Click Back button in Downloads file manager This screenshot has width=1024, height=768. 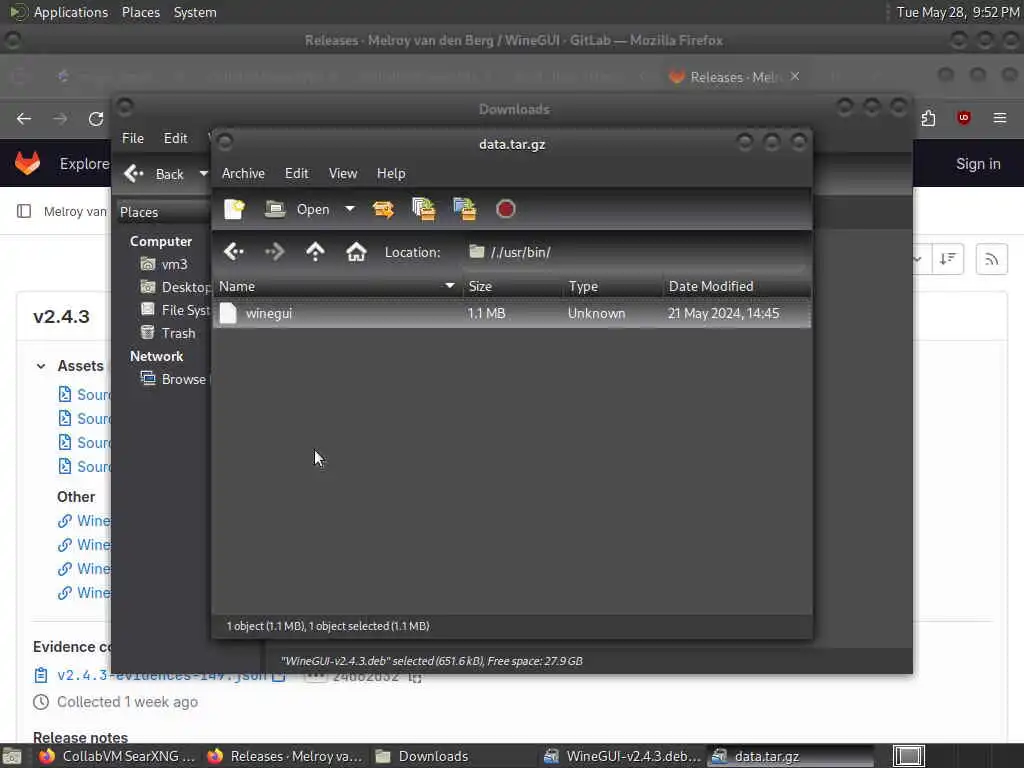pos(155,174)
